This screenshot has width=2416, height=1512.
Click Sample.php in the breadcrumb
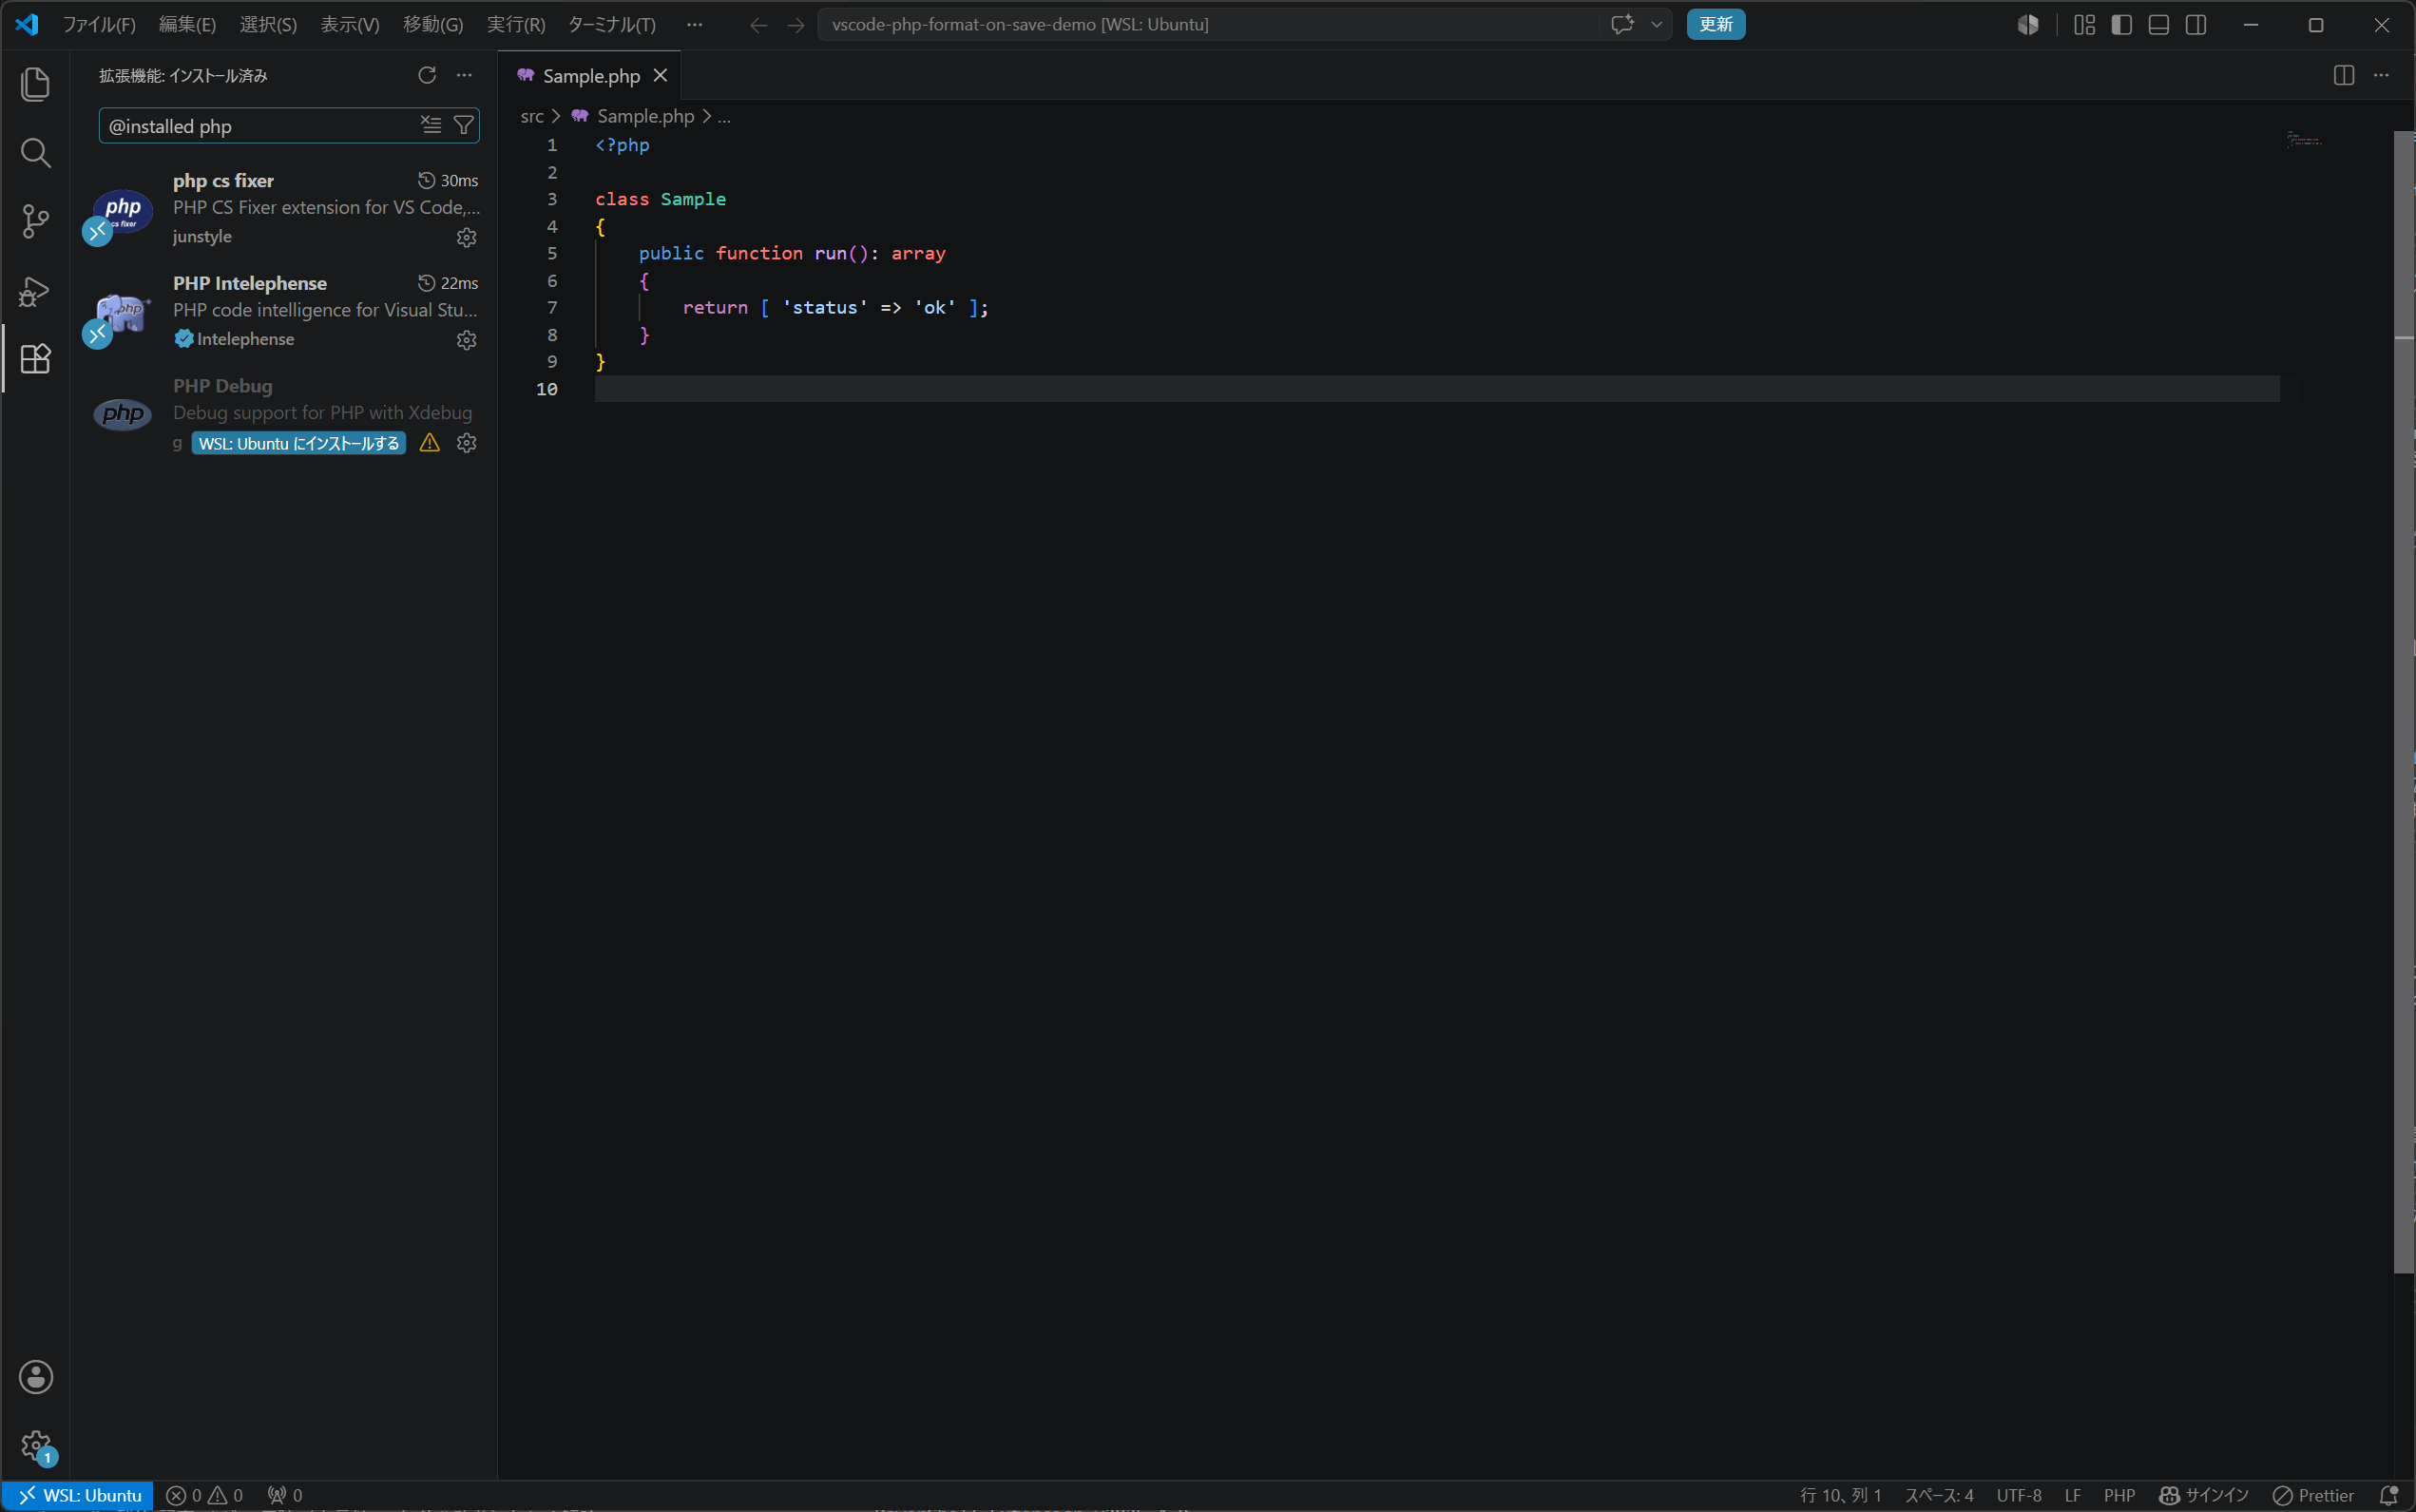click(x=645, y=116)
